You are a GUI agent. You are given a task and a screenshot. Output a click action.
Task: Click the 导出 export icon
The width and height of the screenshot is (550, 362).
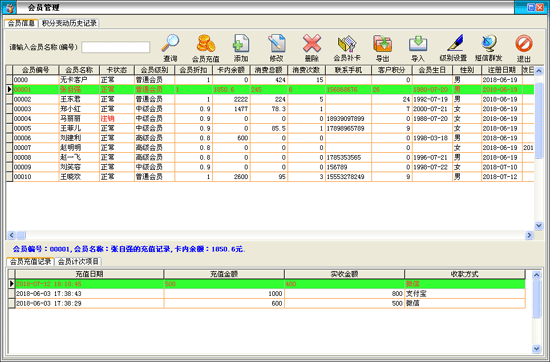click(x=382, y=43)
